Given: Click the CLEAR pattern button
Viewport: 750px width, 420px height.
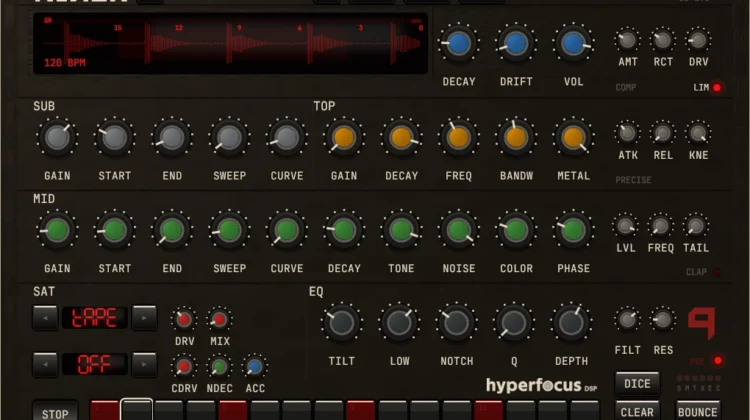Looking at the screenshot, I should pos(637,411).
